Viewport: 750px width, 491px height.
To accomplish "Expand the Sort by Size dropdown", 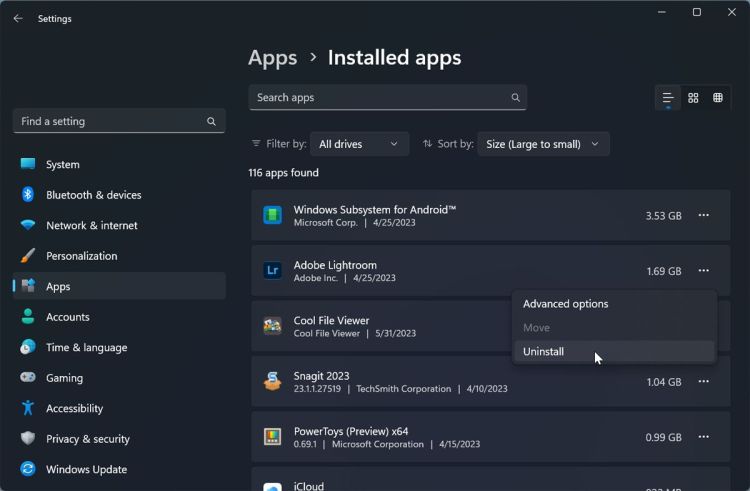I will (543, 144).
